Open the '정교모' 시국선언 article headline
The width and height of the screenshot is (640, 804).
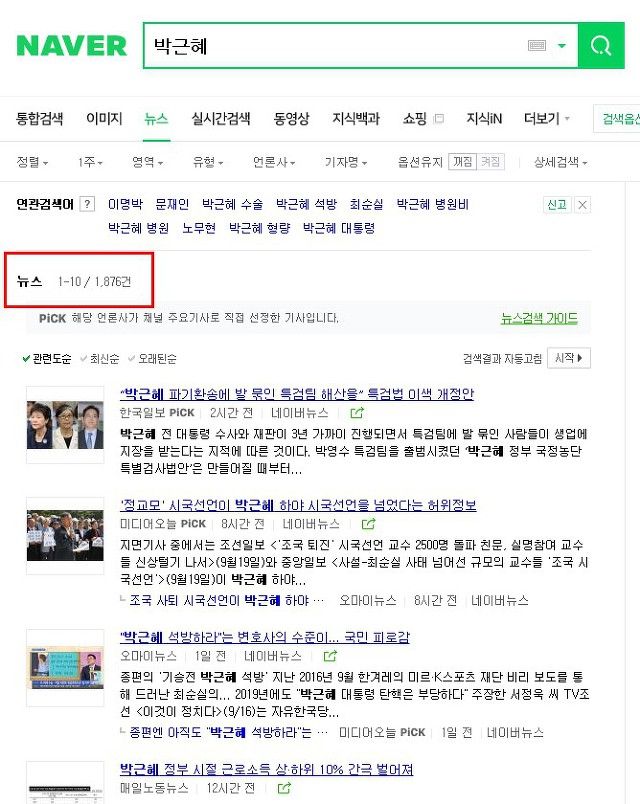[x=298, y=505]
